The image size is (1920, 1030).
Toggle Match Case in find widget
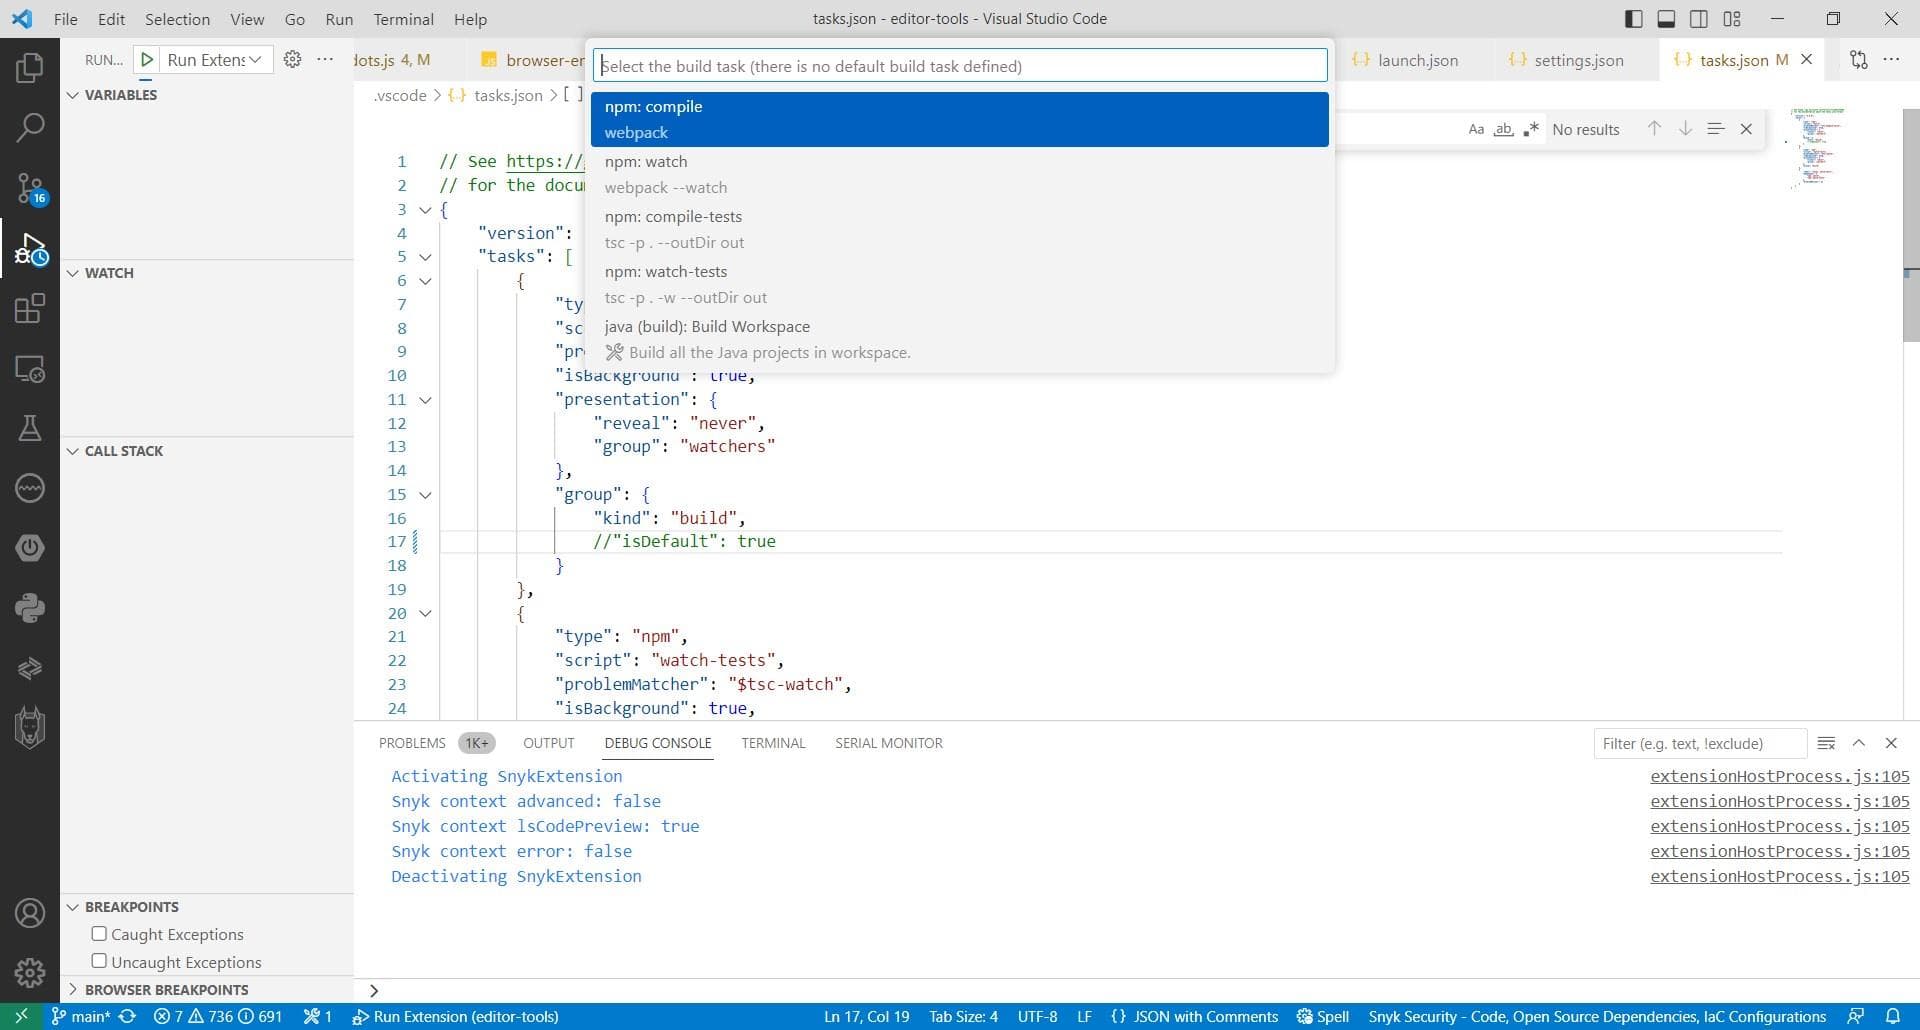[x=1476, y=129]
